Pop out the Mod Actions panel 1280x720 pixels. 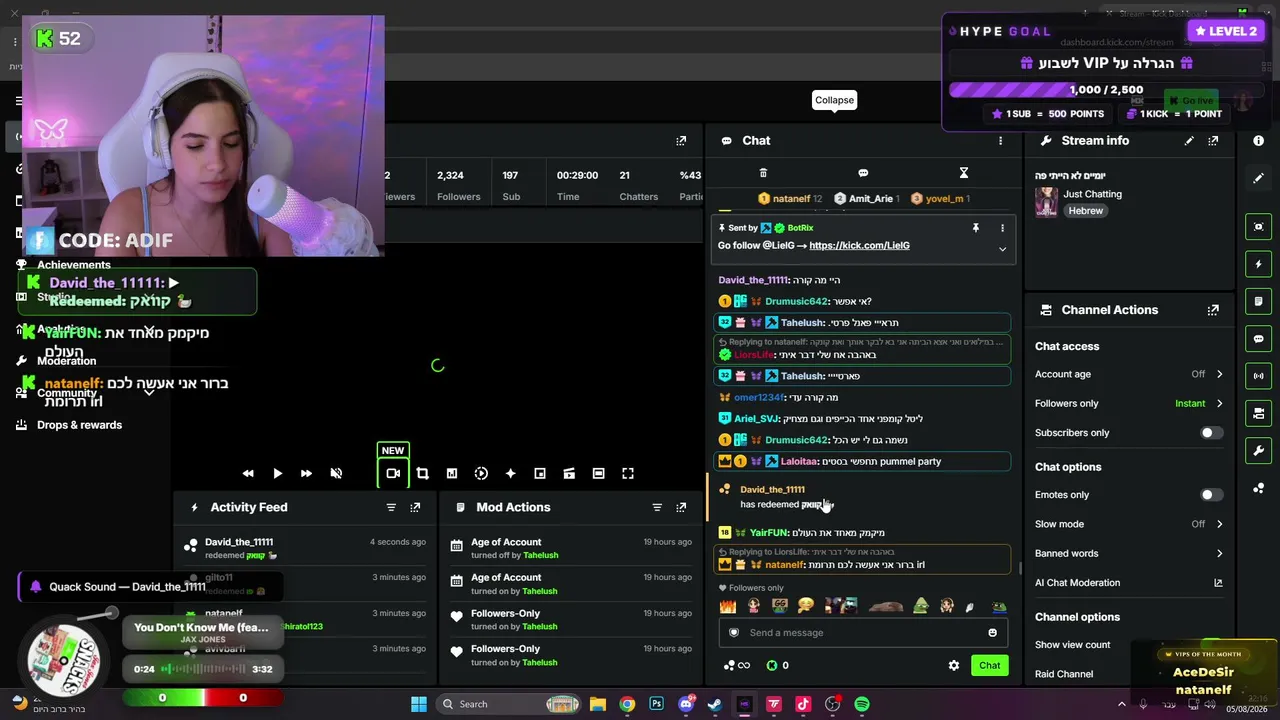coord(681,507)
